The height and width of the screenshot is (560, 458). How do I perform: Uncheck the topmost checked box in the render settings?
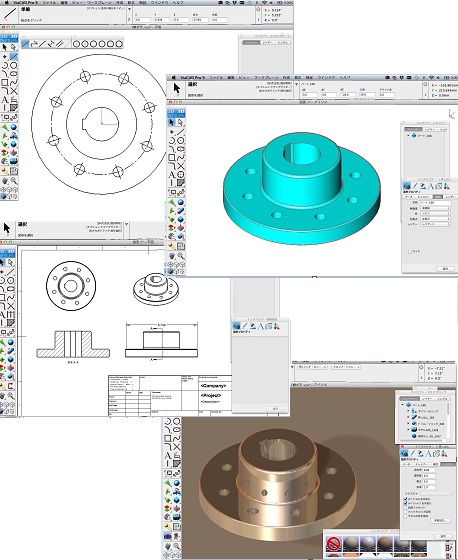pos(405,499)
